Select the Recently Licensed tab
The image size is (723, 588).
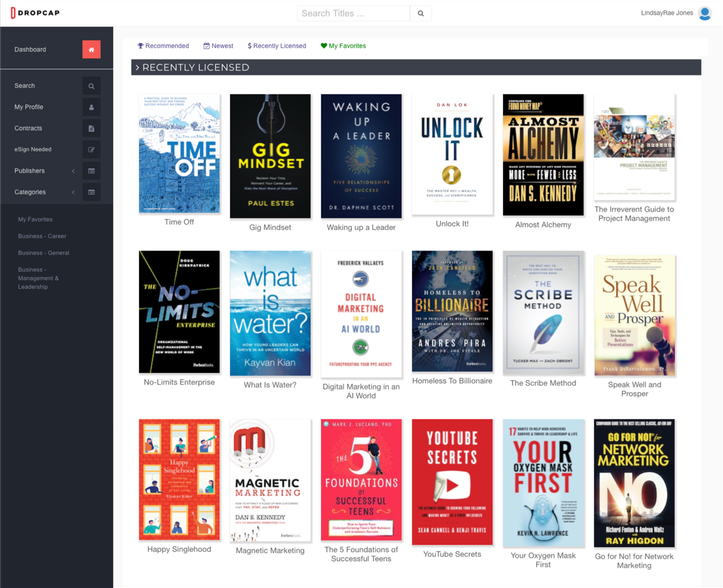tap(277, 46)
